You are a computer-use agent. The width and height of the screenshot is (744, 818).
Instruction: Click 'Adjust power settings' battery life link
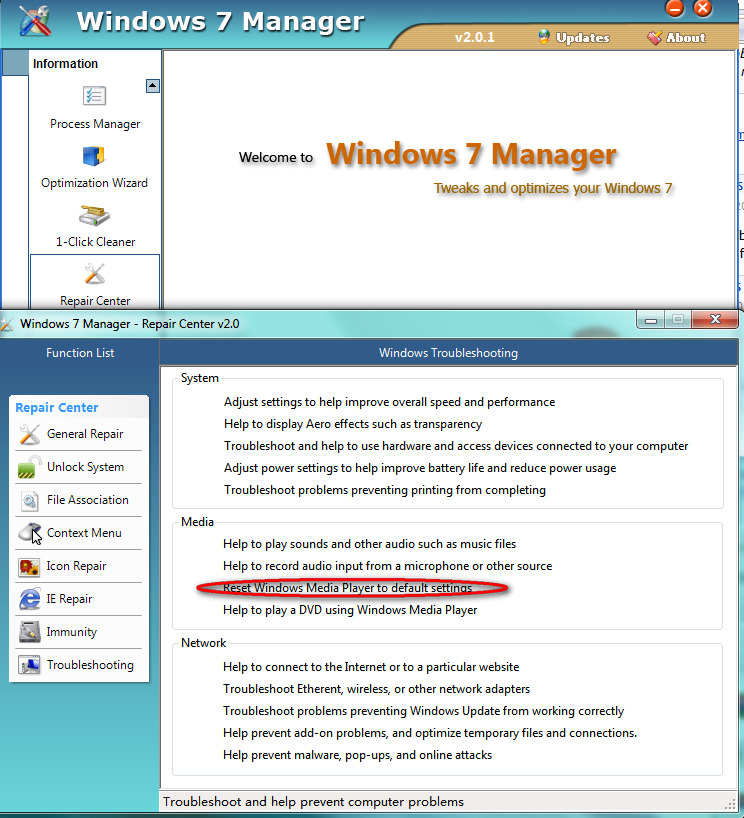420,467
